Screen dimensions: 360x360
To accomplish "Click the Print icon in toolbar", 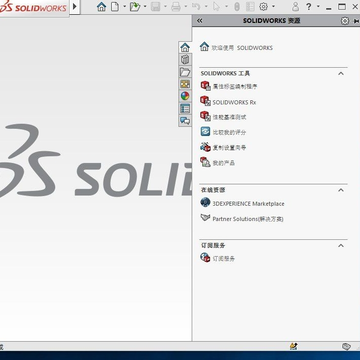I will pyautogui.click(x=176, y=7).
